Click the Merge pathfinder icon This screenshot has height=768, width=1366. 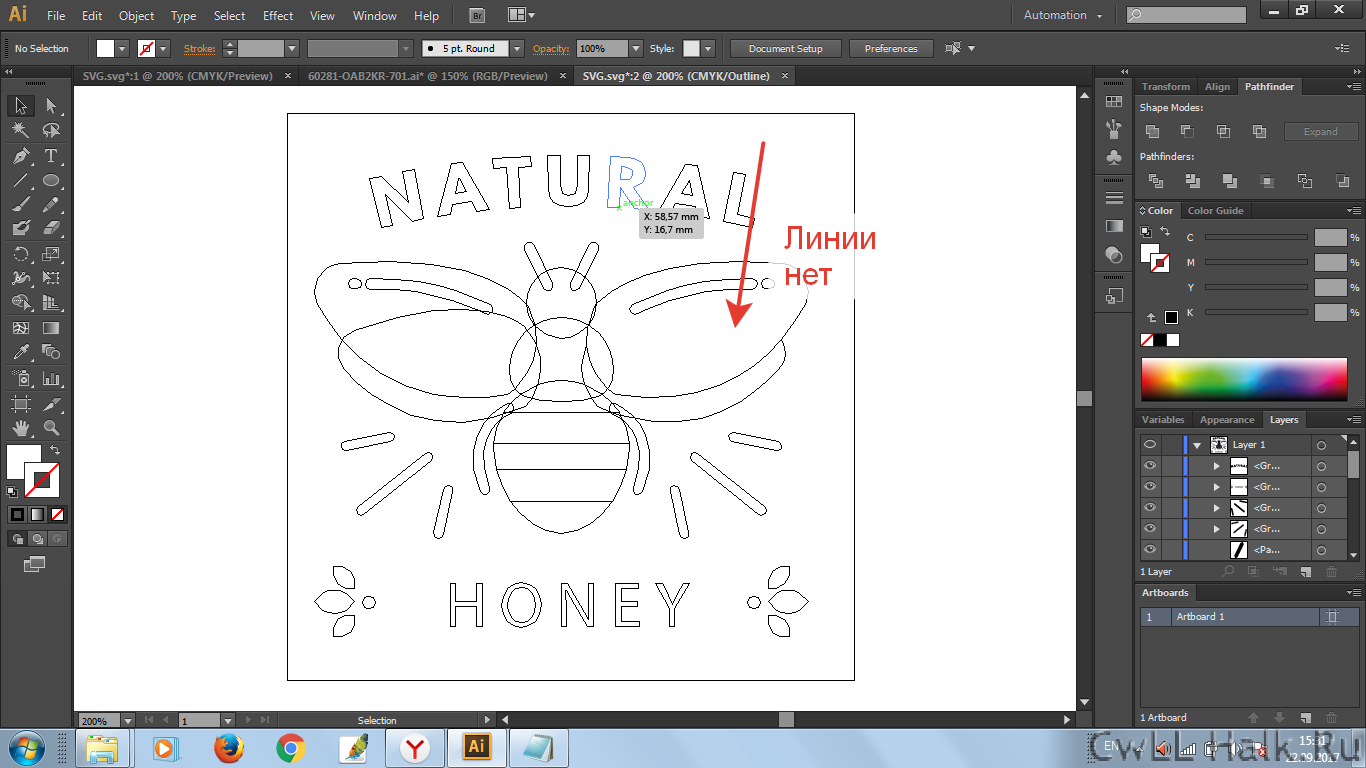tap(1229, 181)
